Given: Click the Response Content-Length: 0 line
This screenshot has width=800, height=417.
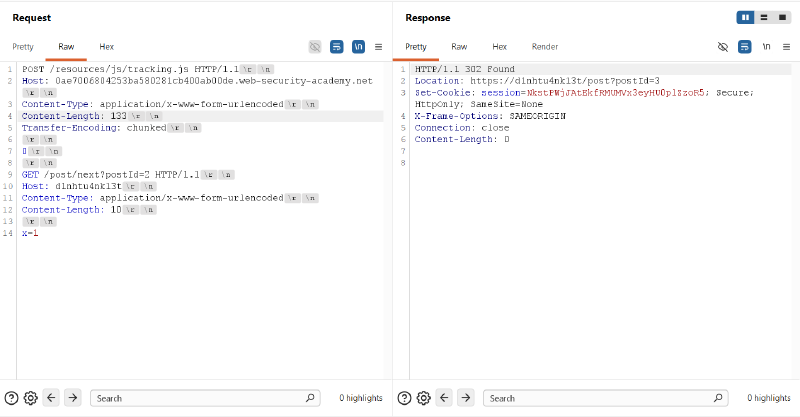Looking at the screenshot, I should 462,139.
